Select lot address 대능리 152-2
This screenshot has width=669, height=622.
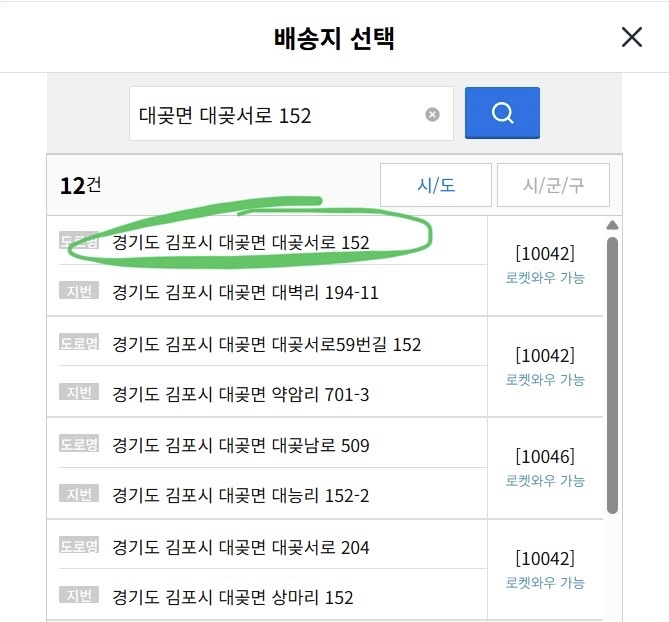click(241, 496)
